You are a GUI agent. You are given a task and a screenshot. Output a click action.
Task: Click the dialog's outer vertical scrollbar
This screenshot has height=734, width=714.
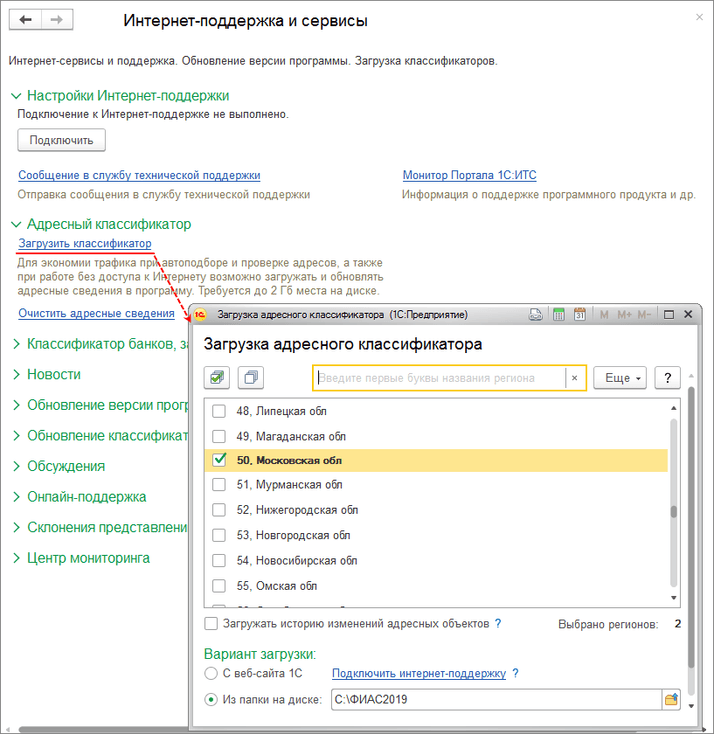pyautogui.click(x=691, y=527)
